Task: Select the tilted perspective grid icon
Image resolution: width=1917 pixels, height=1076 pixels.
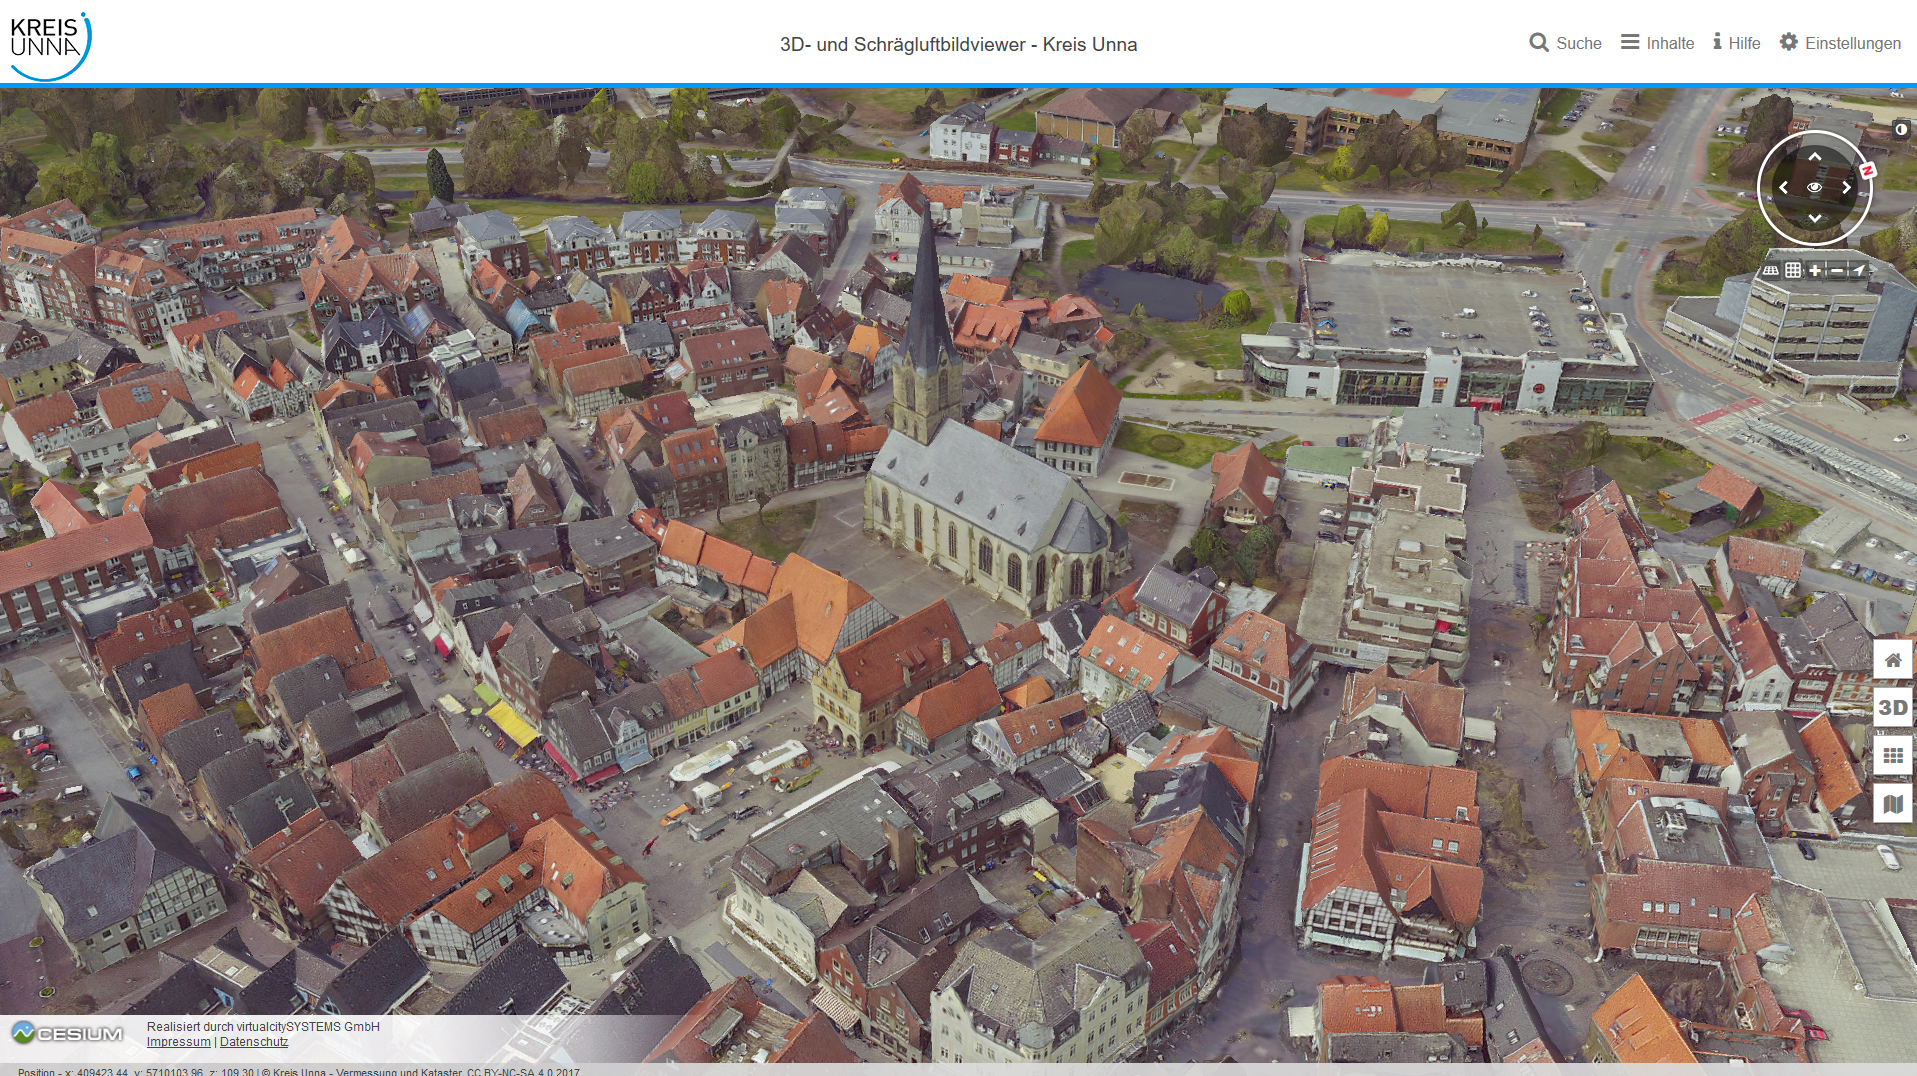Action: [x=1771, y=270]
